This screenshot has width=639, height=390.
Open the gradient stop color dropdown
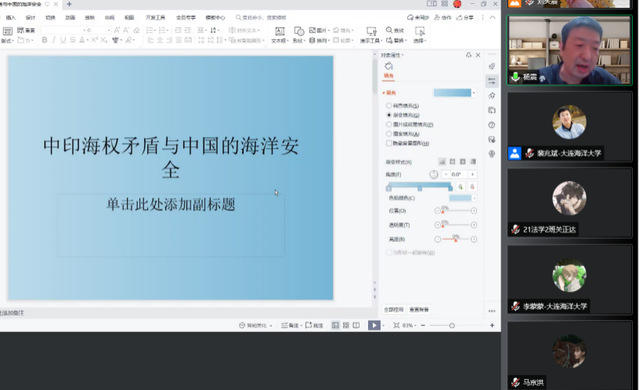tap(474, 198)
